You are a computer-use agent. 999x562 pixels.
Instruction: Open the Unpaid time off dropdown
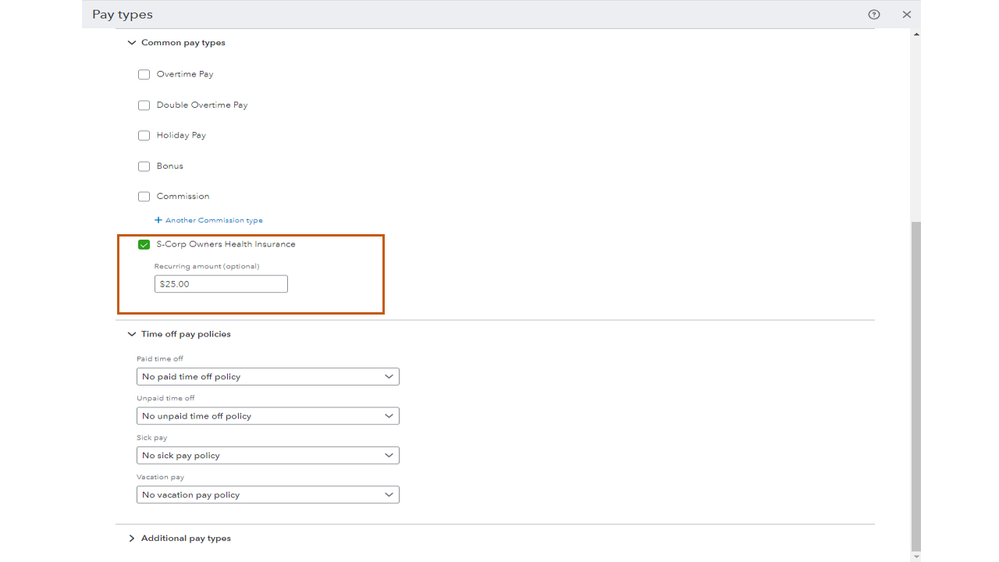pos(267,416)
